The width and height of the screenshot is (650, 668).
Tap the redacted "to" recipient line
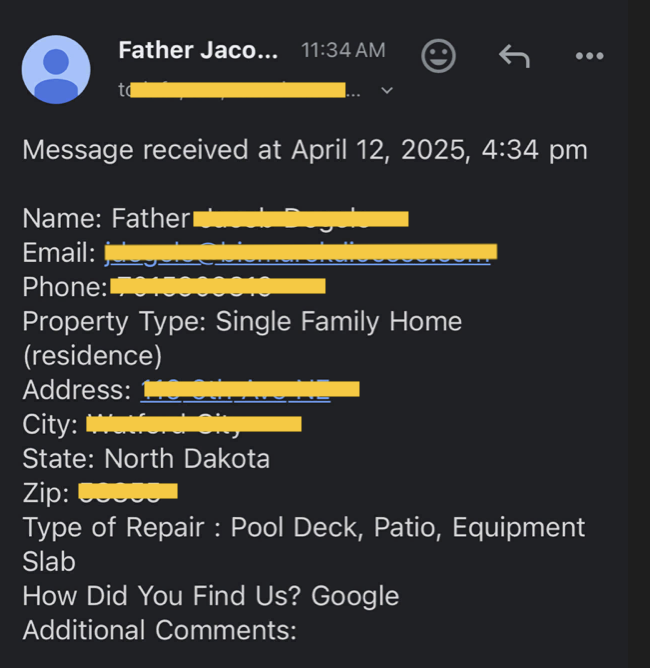click(x=240, y=91)
